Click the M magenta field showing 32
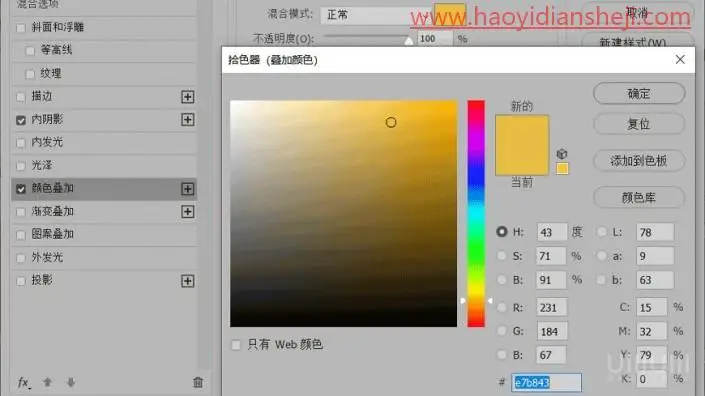Image resolution: width=705 pixels, height=396 pixels. 651,331
